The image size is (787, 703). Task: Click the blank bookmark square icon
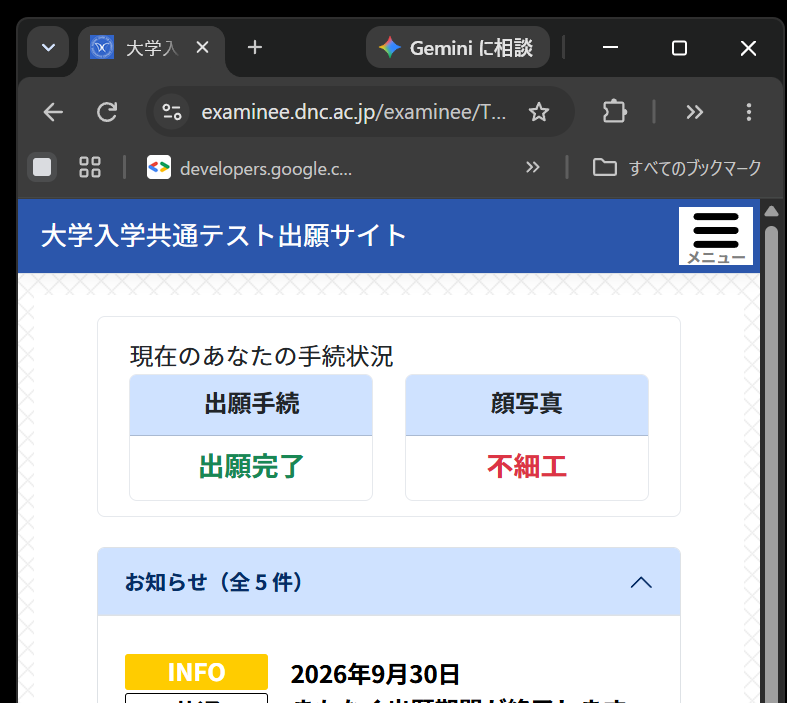click(x=42, y=167)
